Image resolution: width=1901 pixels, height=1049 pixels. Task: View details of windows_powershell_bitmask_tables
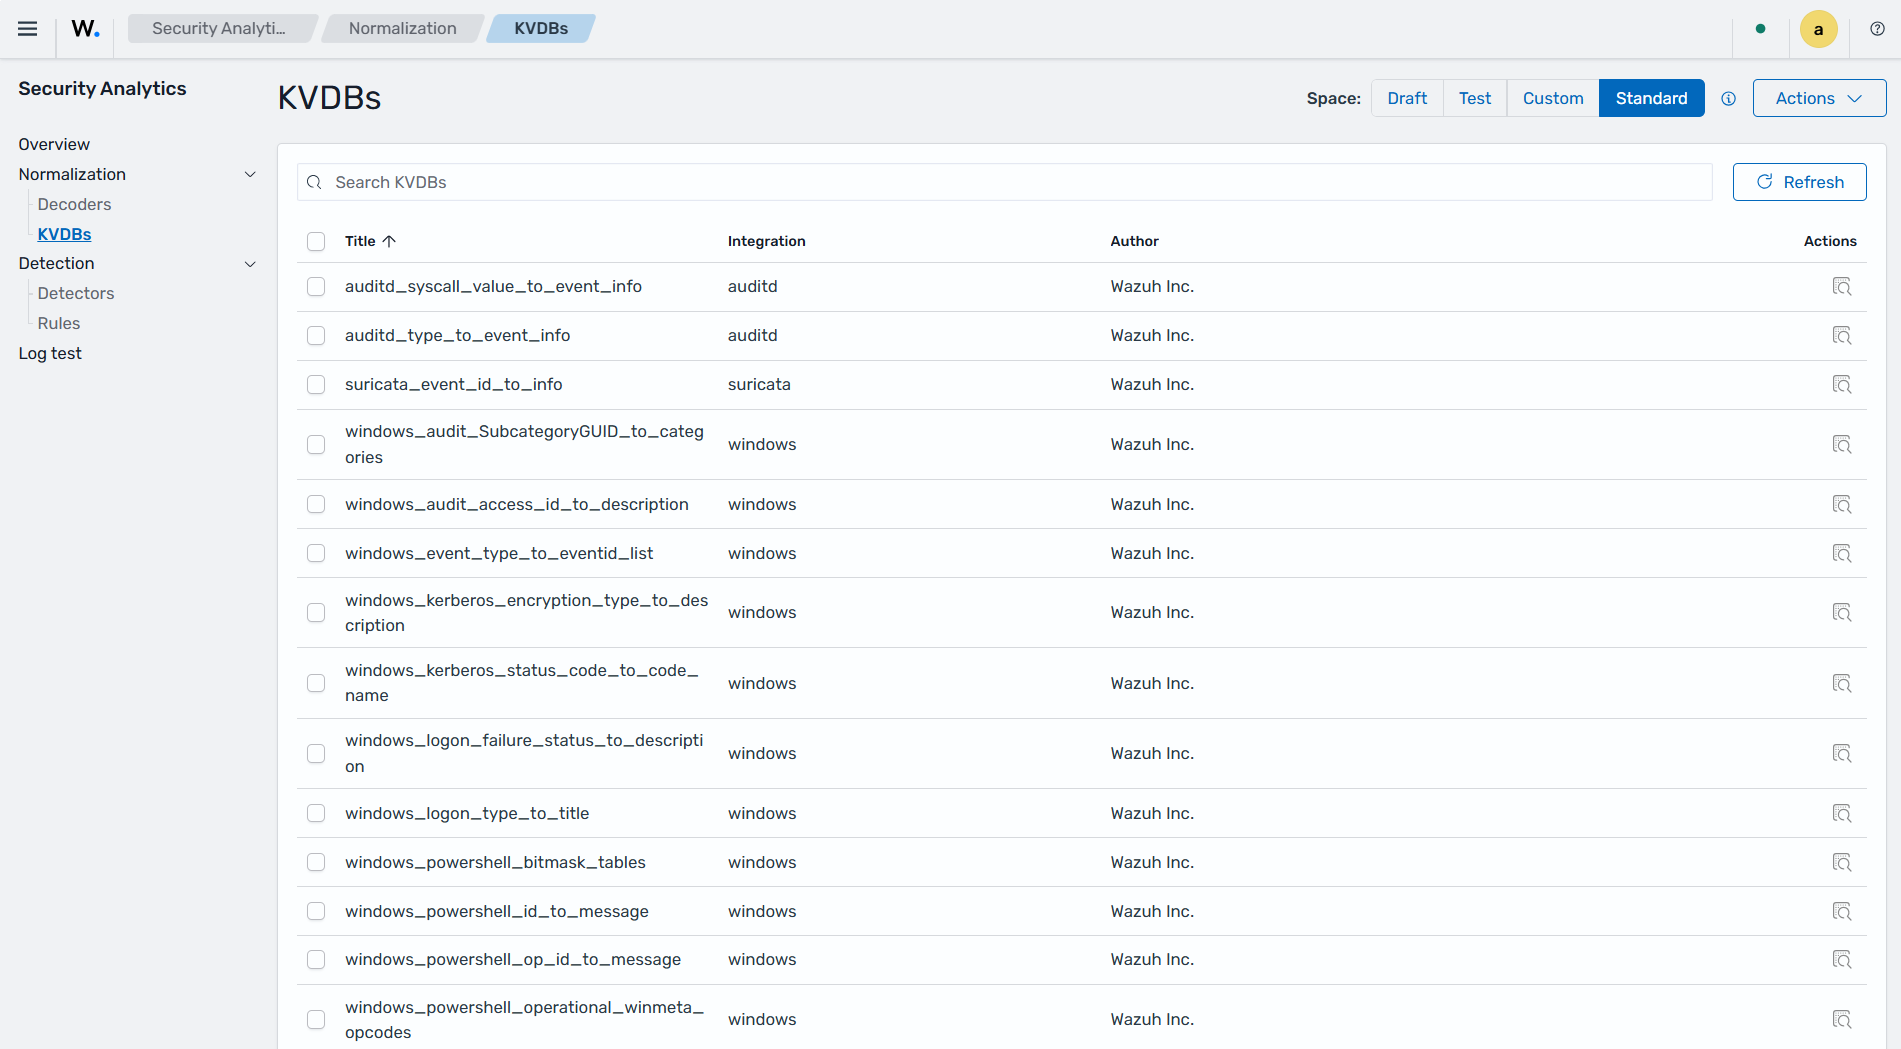pyautogui.click(x=1841, y=862)
